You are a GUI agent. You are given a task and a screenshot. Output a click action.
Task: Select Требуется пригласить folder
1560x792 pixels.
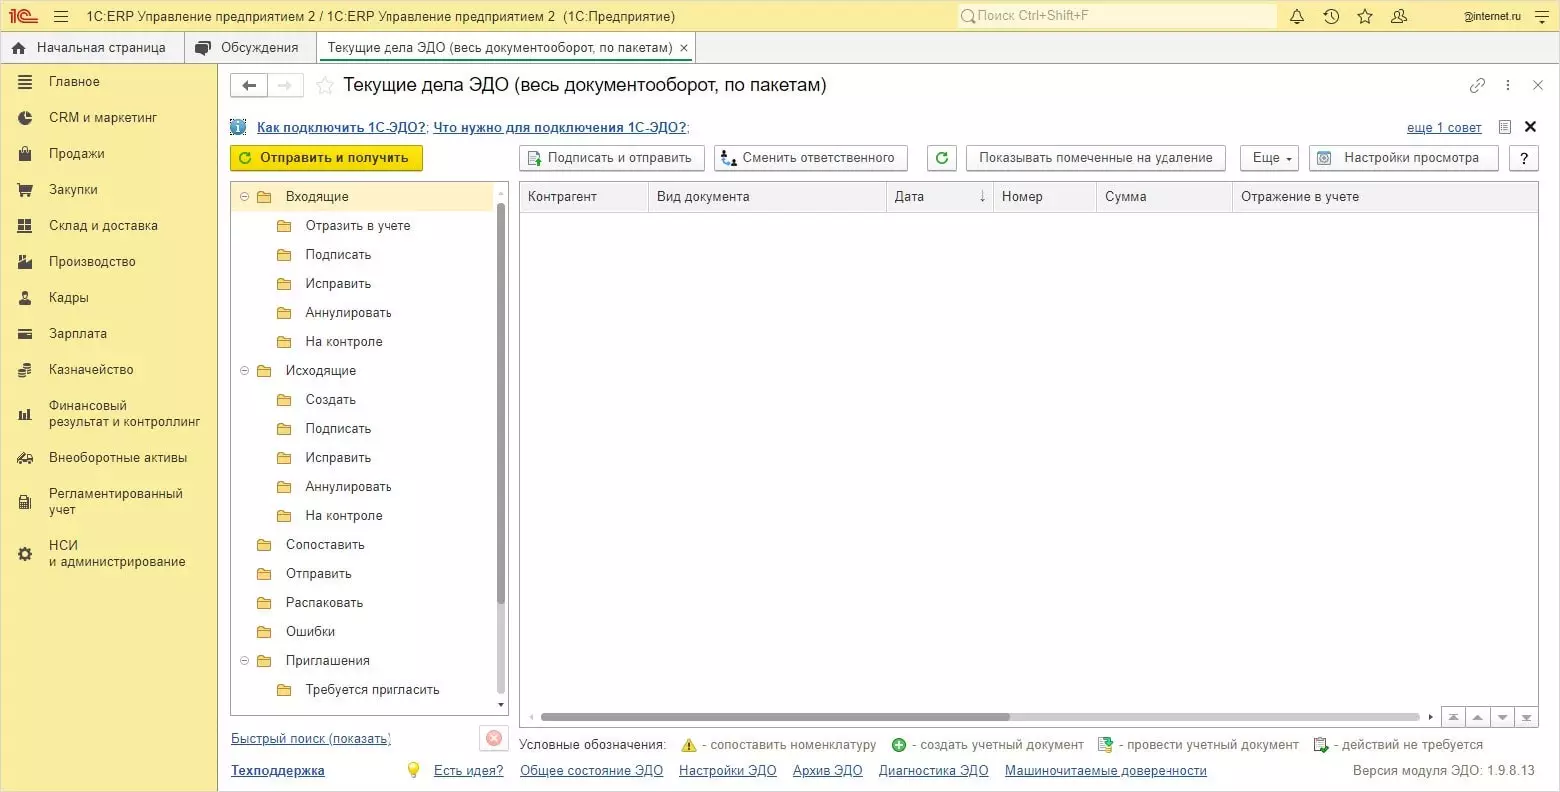pyautogui.click(x=372, y=690)
